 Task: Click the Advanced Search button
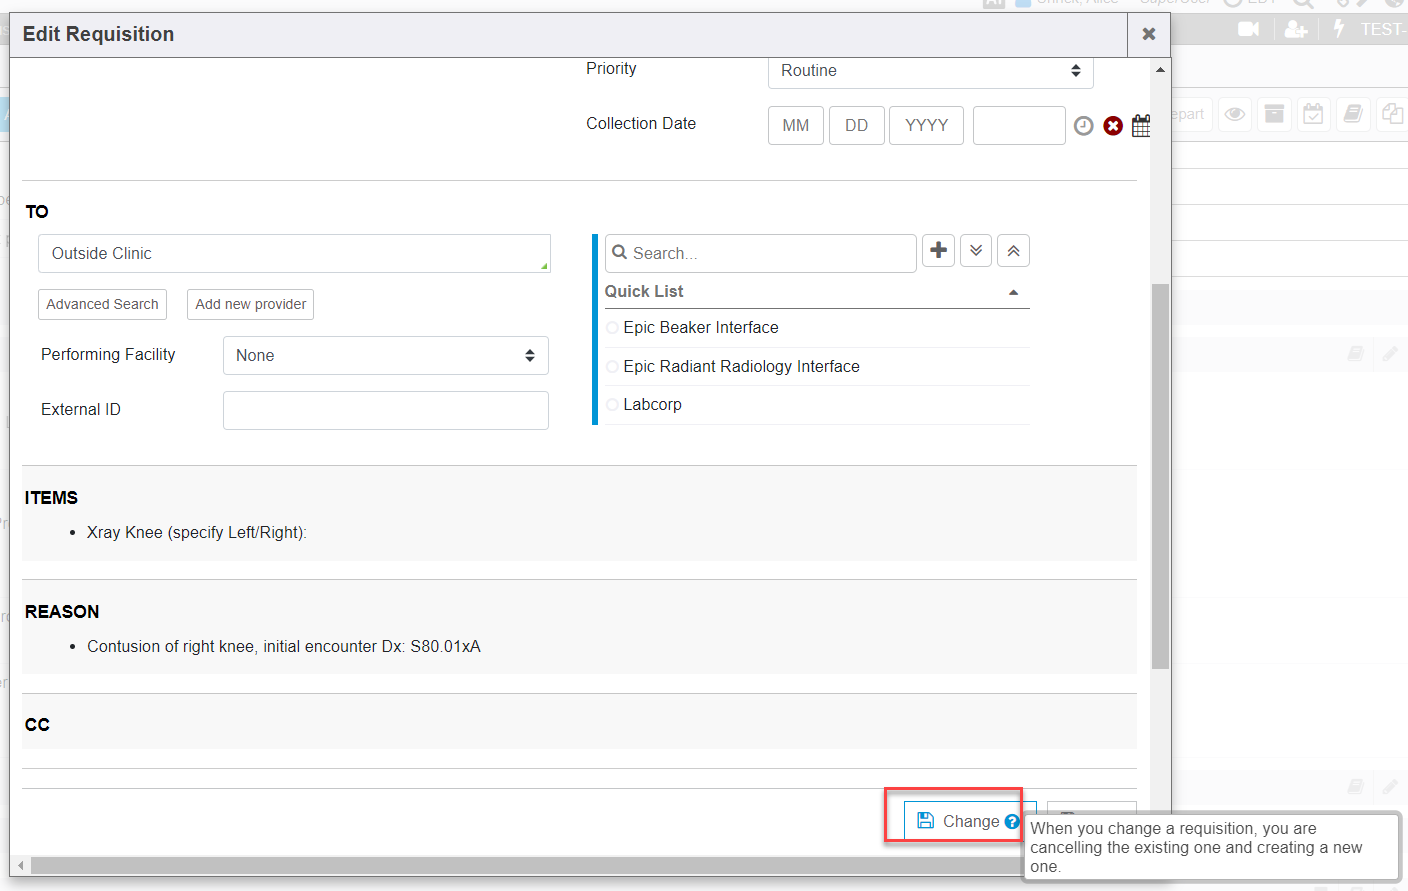tap(102, 305)
